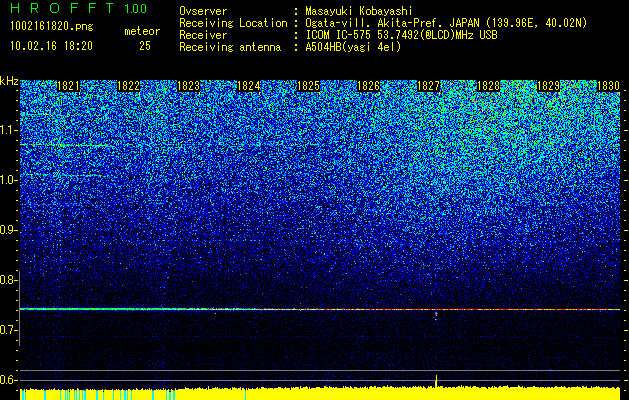Click the 1.0 kHz axis label
629x400 pixels.
pyautogui.click(x=8, y=180)
